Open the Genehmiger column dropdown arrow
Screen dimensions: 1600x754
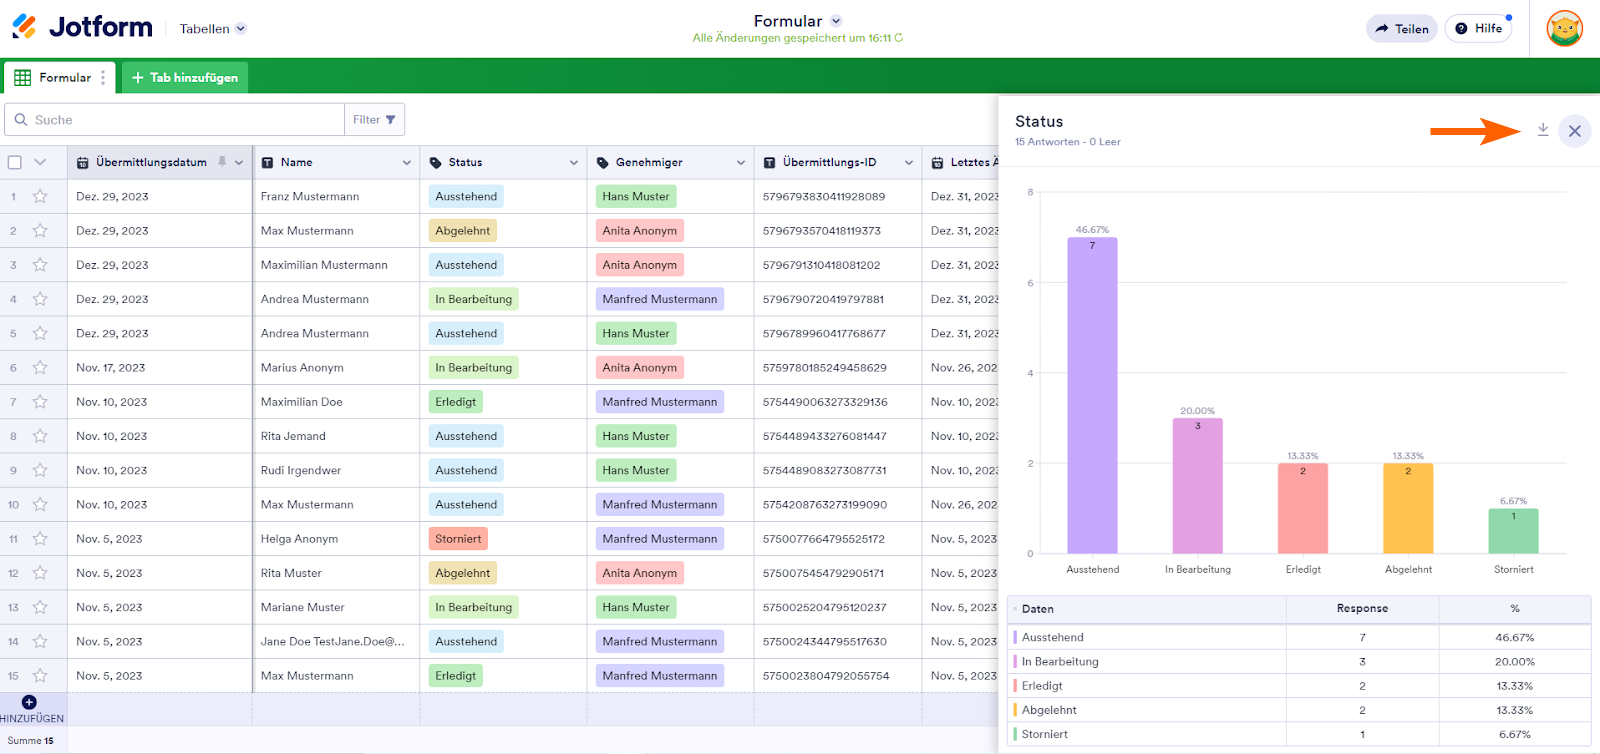741,163
